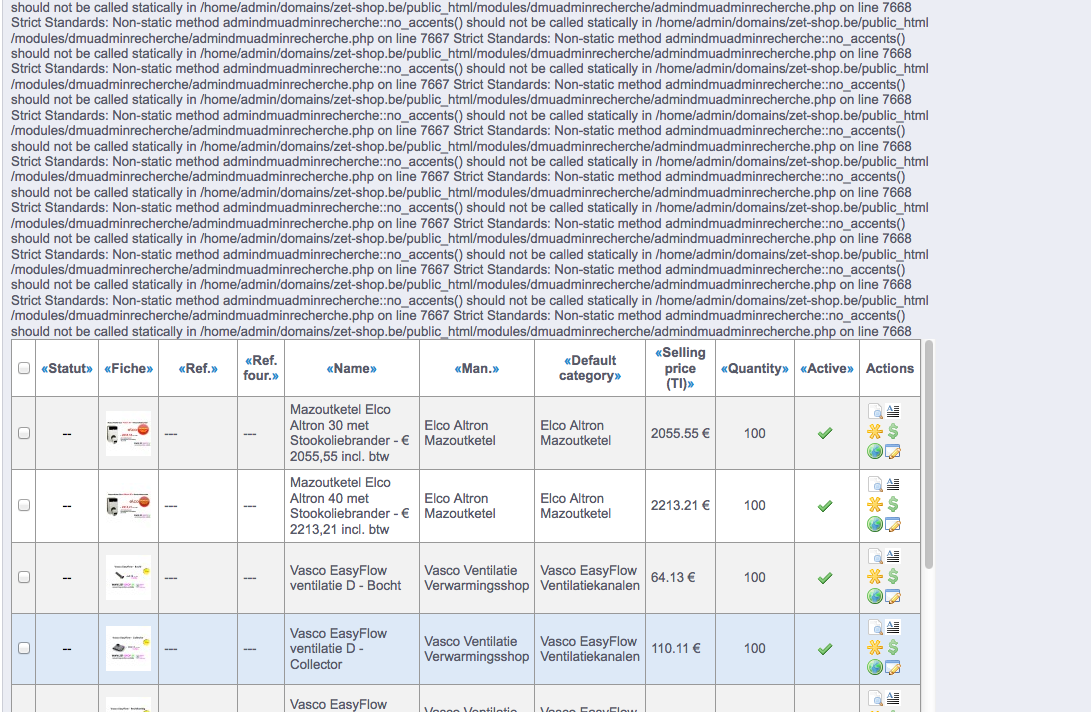The height and width of the screenshot is (712, 1091).
Task: Click yellow asterisk icon for EasyFlow Bocht row
Action: (875, 576)
